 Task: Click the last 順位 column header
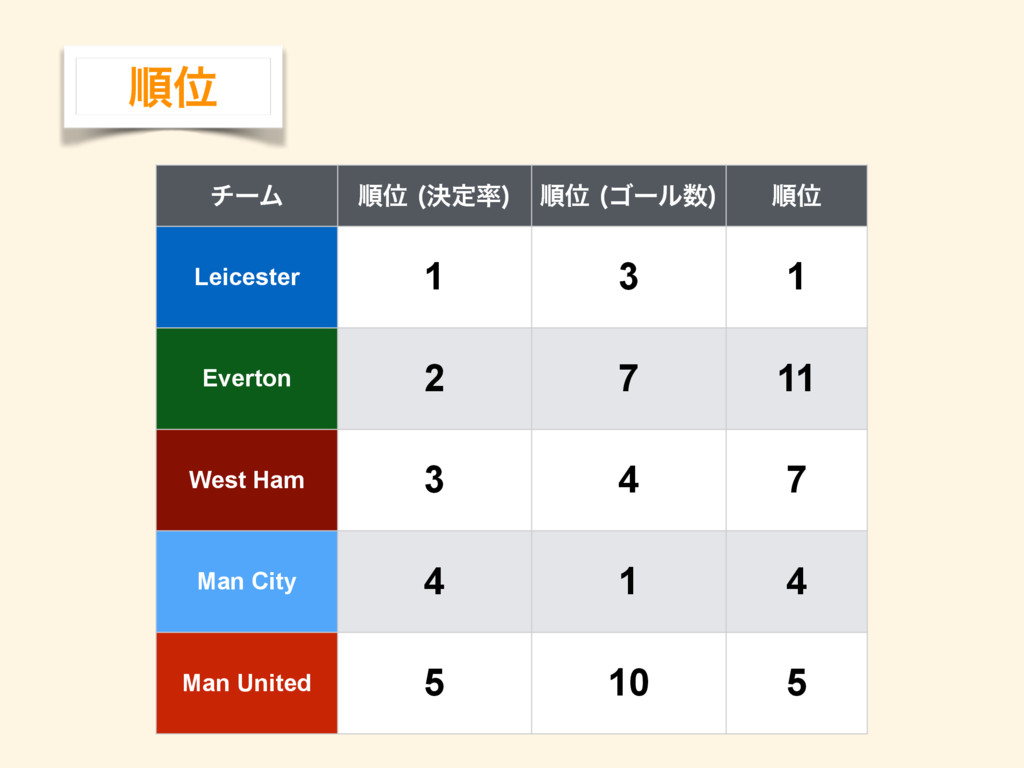(796, 196)
